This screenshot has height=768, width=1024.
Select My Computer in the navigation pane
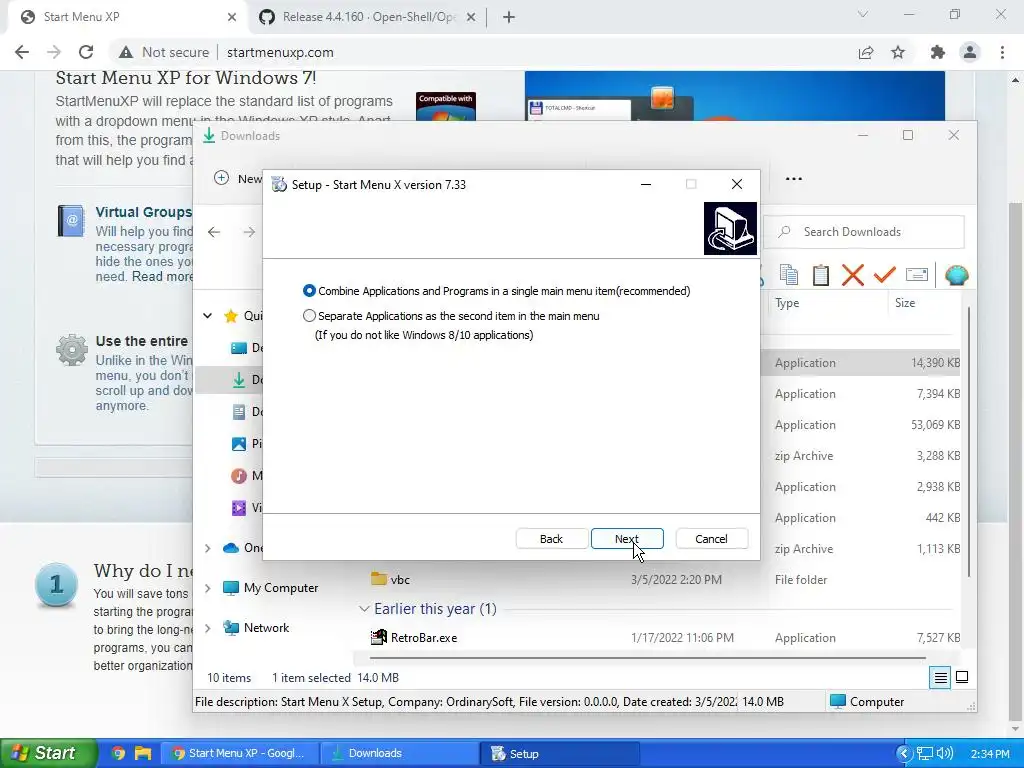click(281, 588)
